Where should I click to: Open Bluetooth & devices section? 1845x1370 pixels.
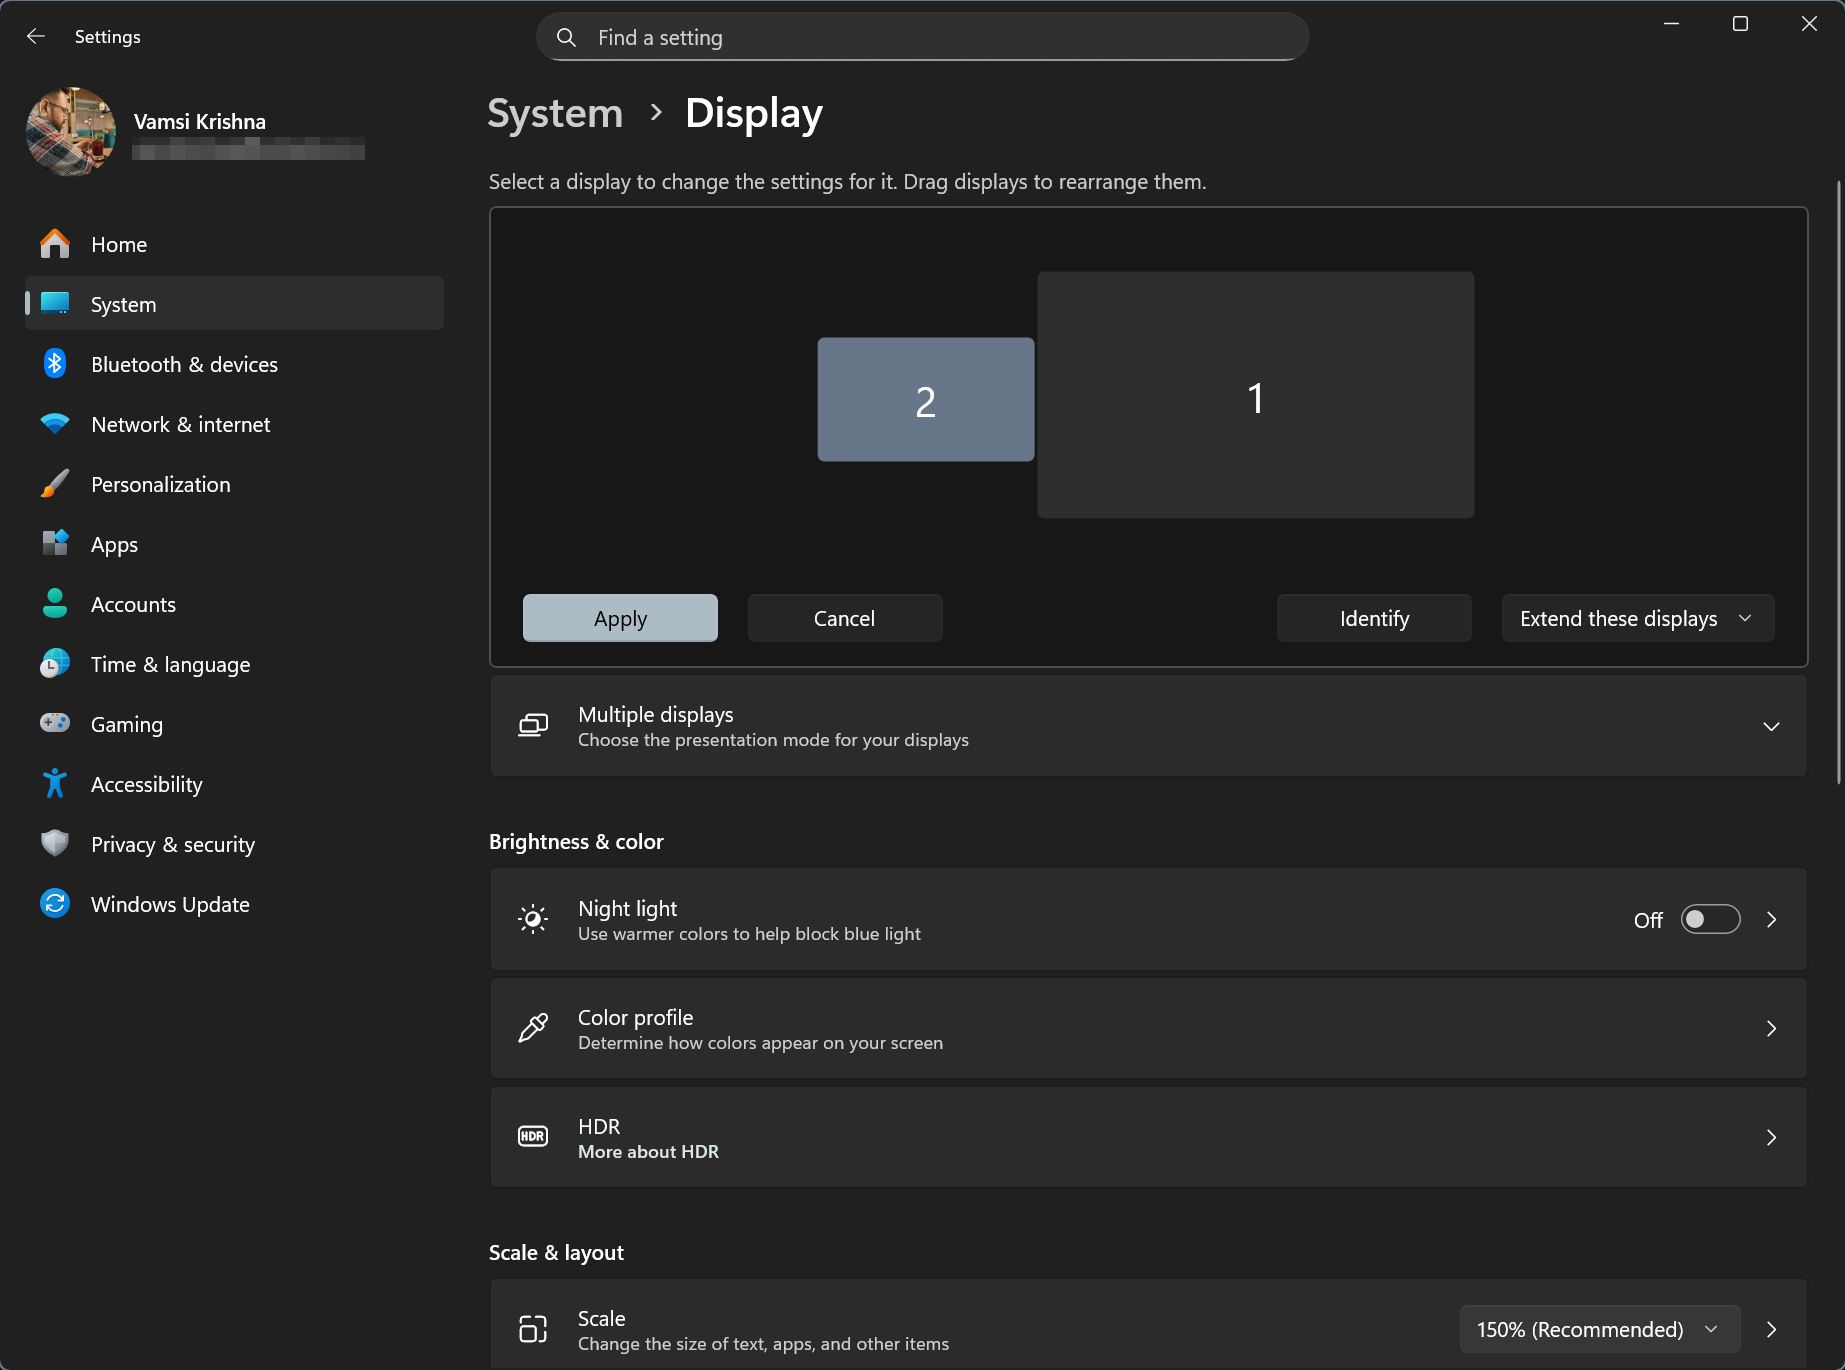click(234, 364)
